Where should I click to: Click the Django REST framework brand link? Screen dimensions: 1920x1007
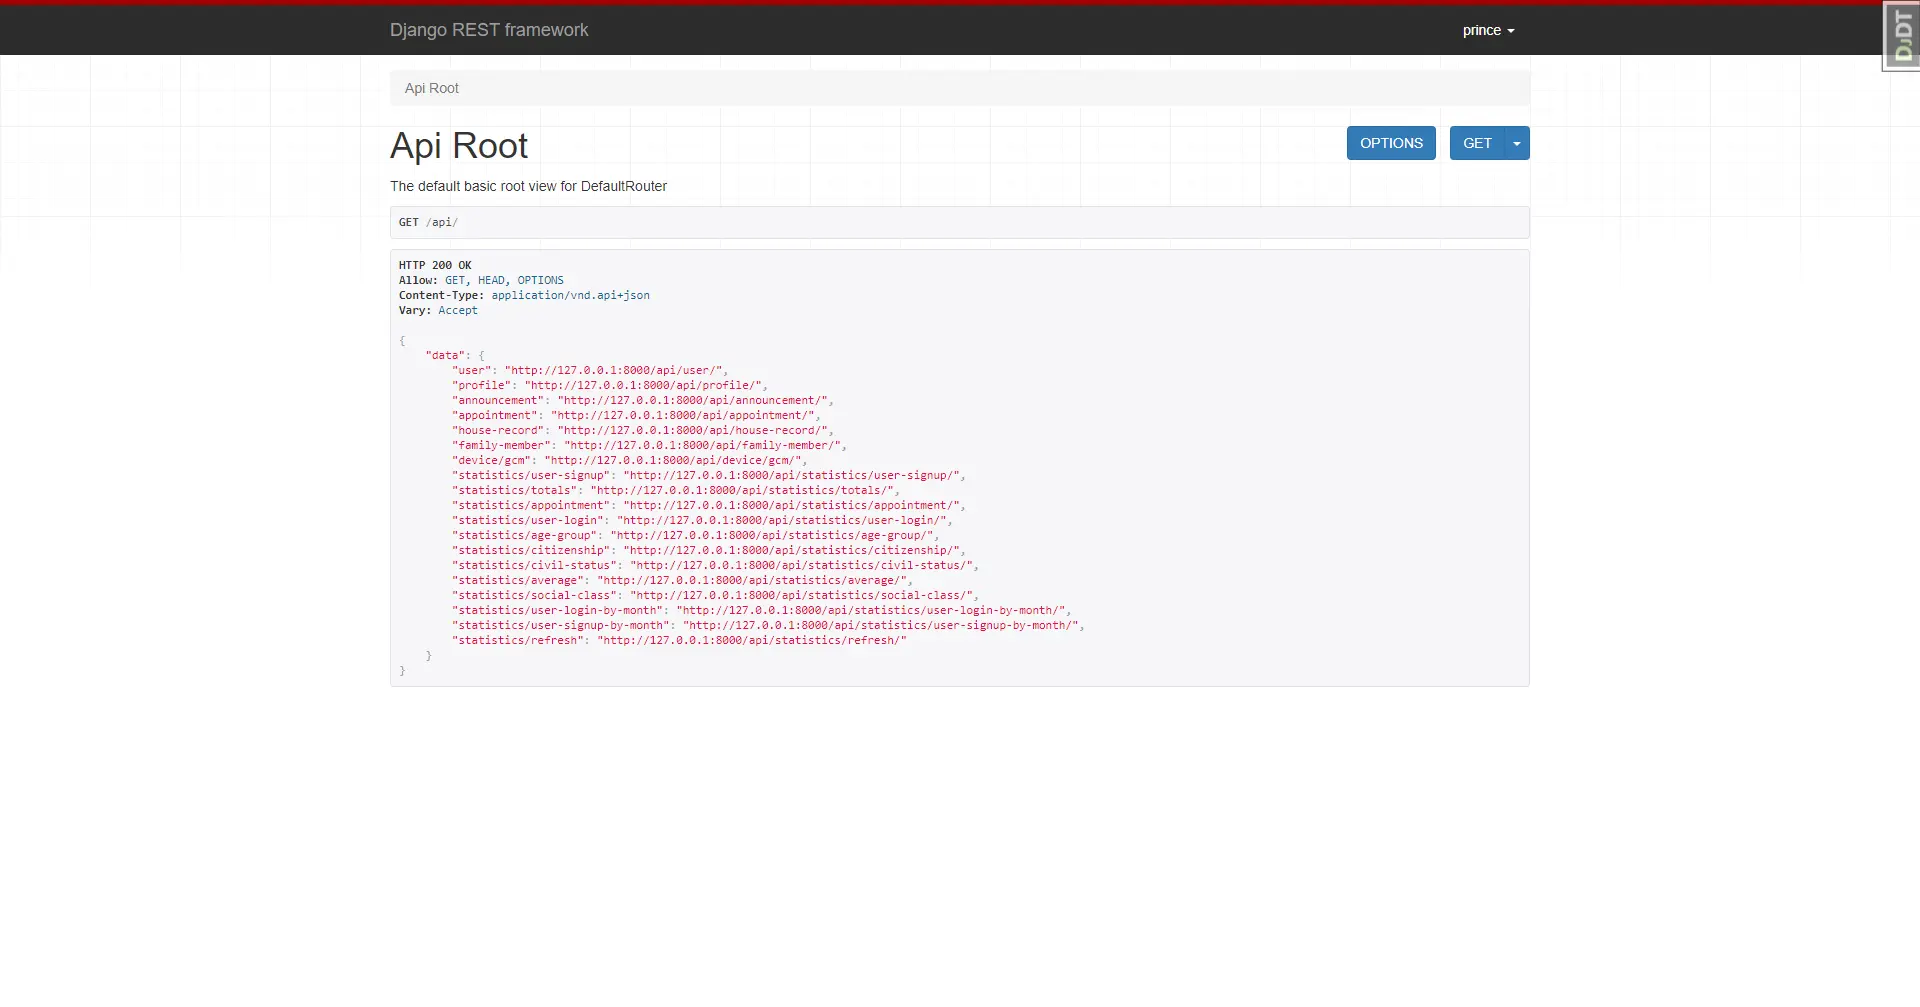point(488,30)
